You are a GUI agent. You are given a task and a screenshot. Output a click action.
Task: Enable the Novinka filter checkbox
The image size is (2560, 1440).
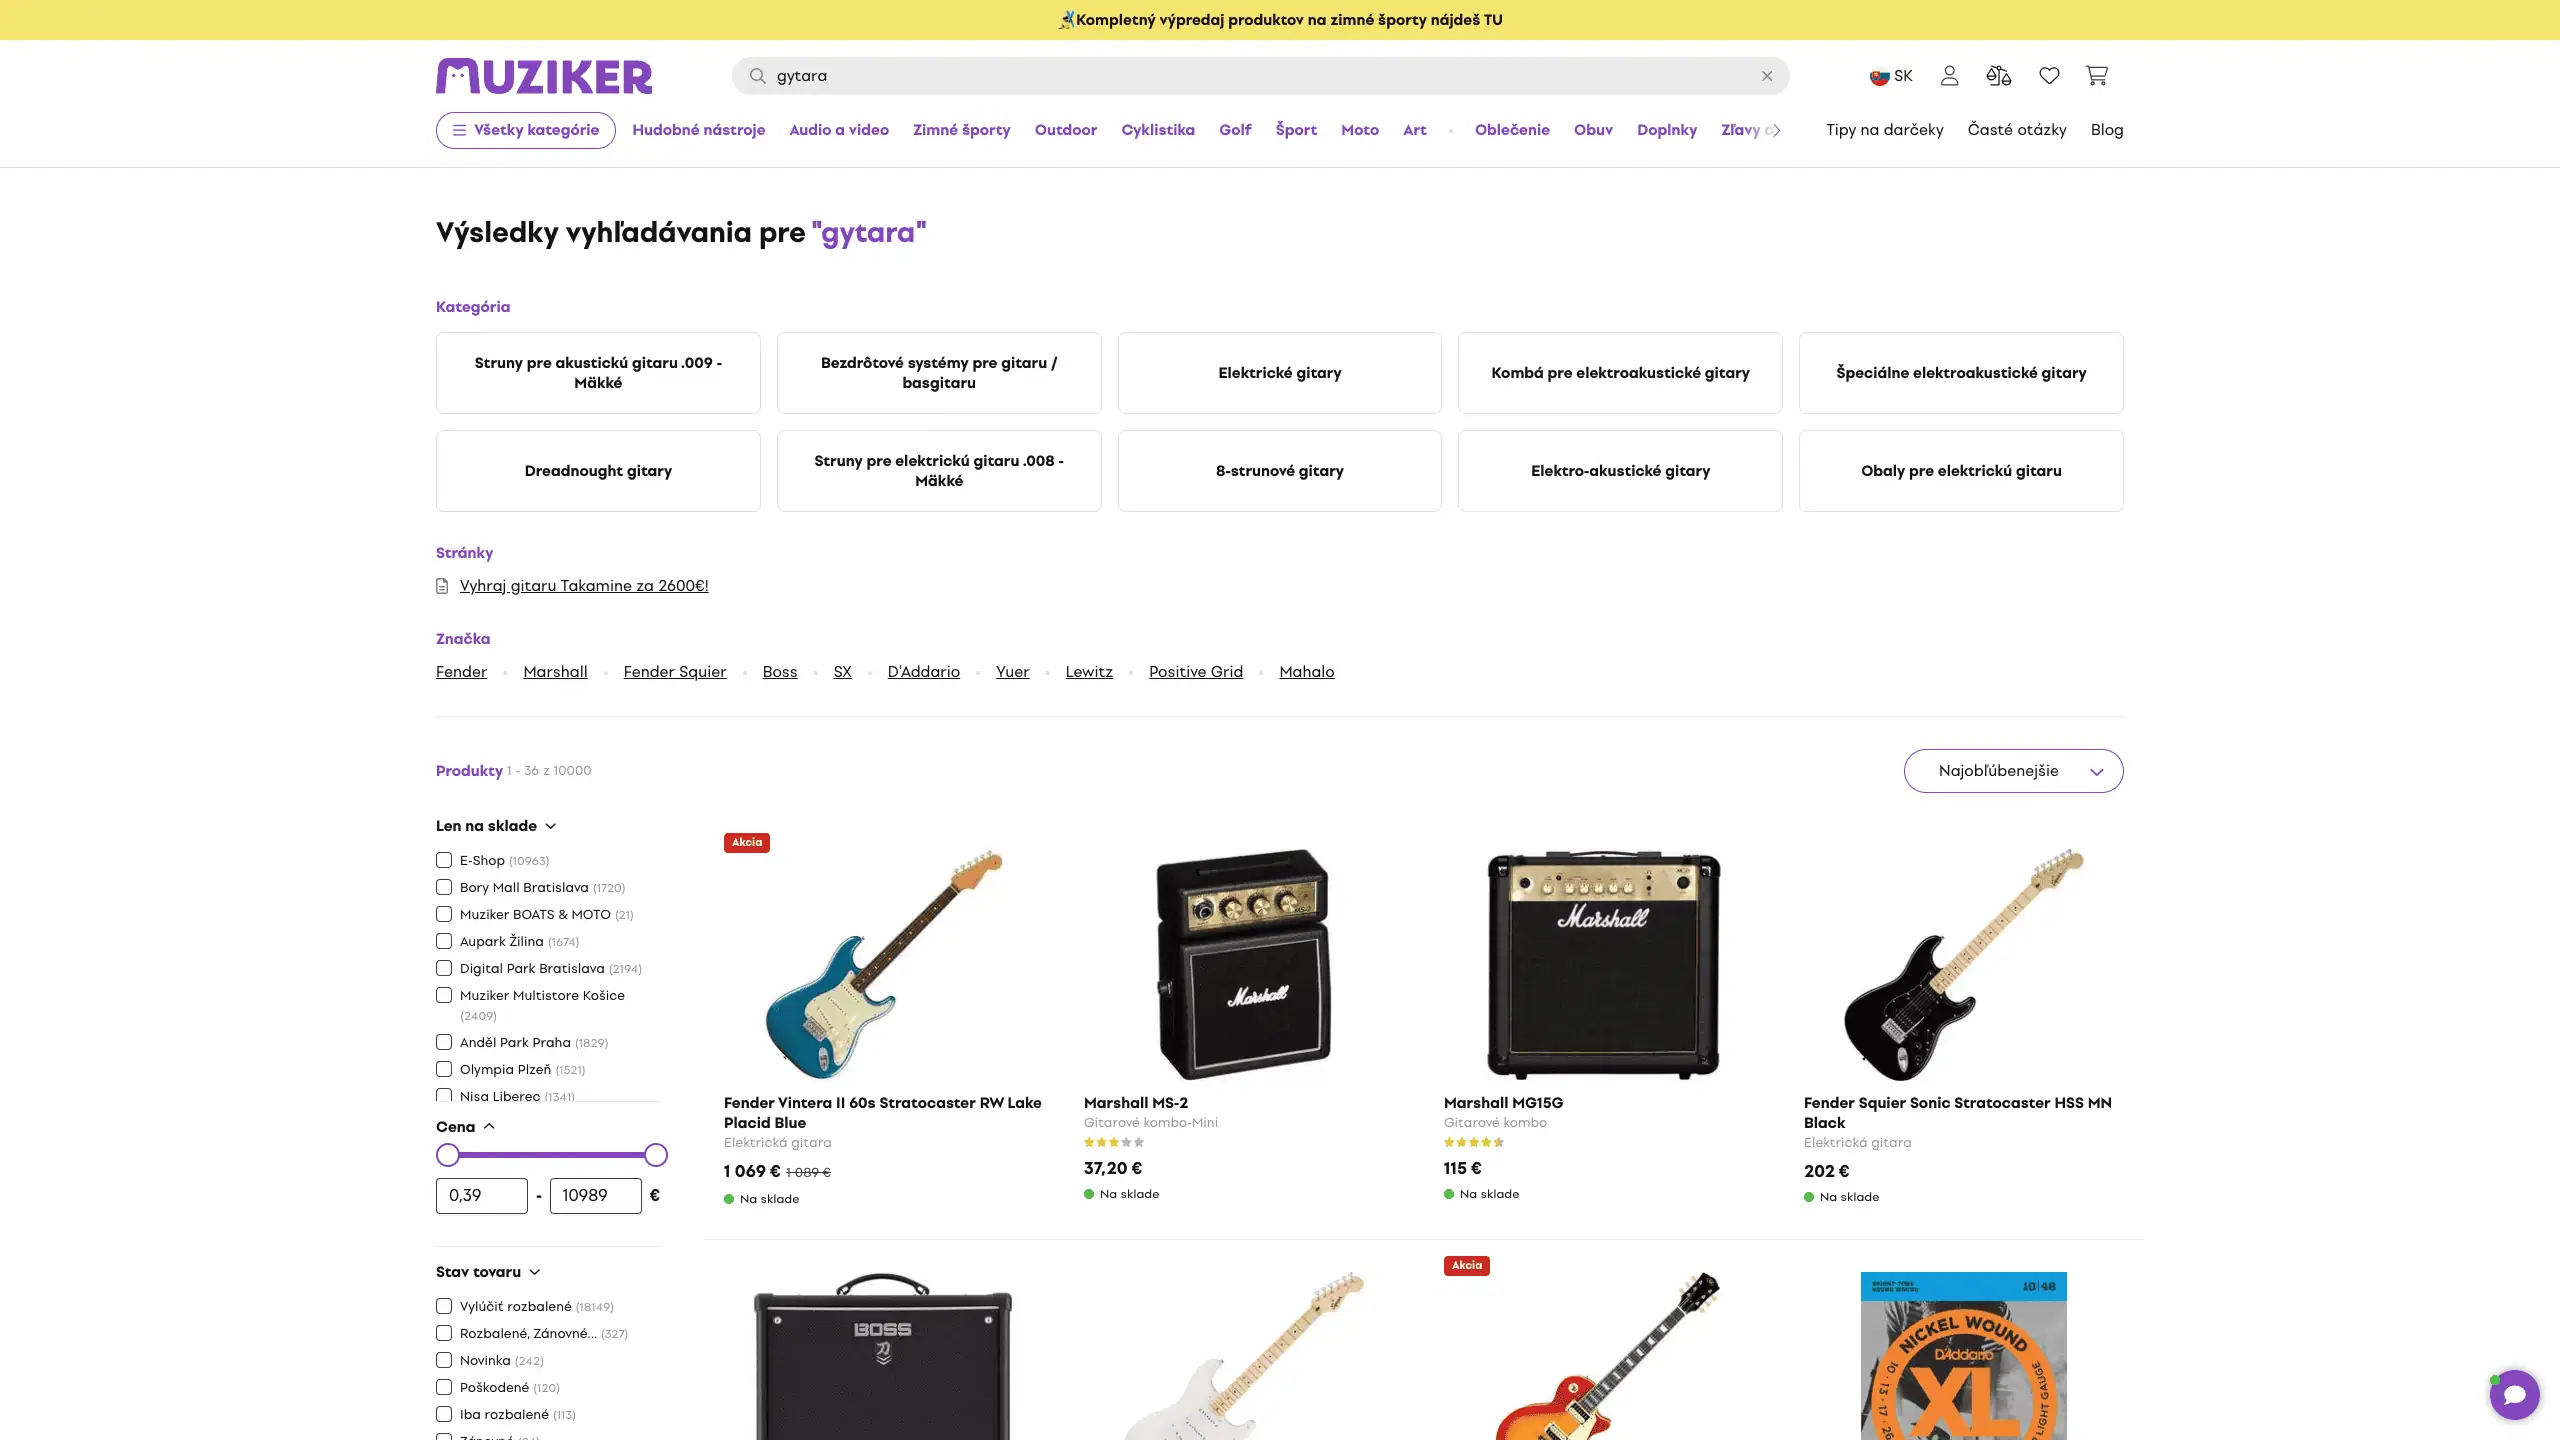tap(444, 1360)
